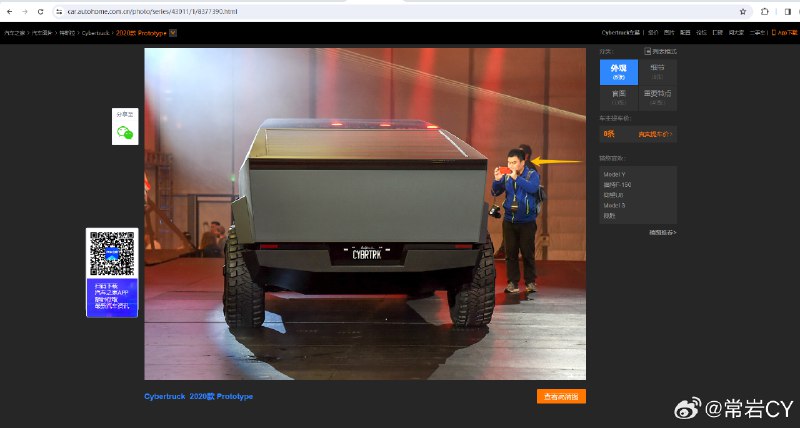Click the orange 查看高清图 button
The image size is (800, 428).
coord(561,396)
